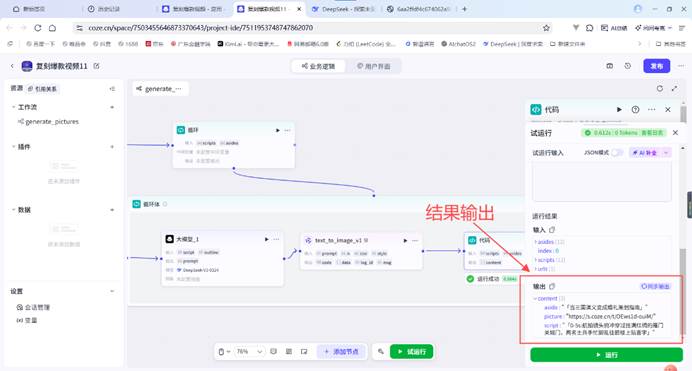Open the 代码 panel more options
692x371 pixels.
coord(651,109)
